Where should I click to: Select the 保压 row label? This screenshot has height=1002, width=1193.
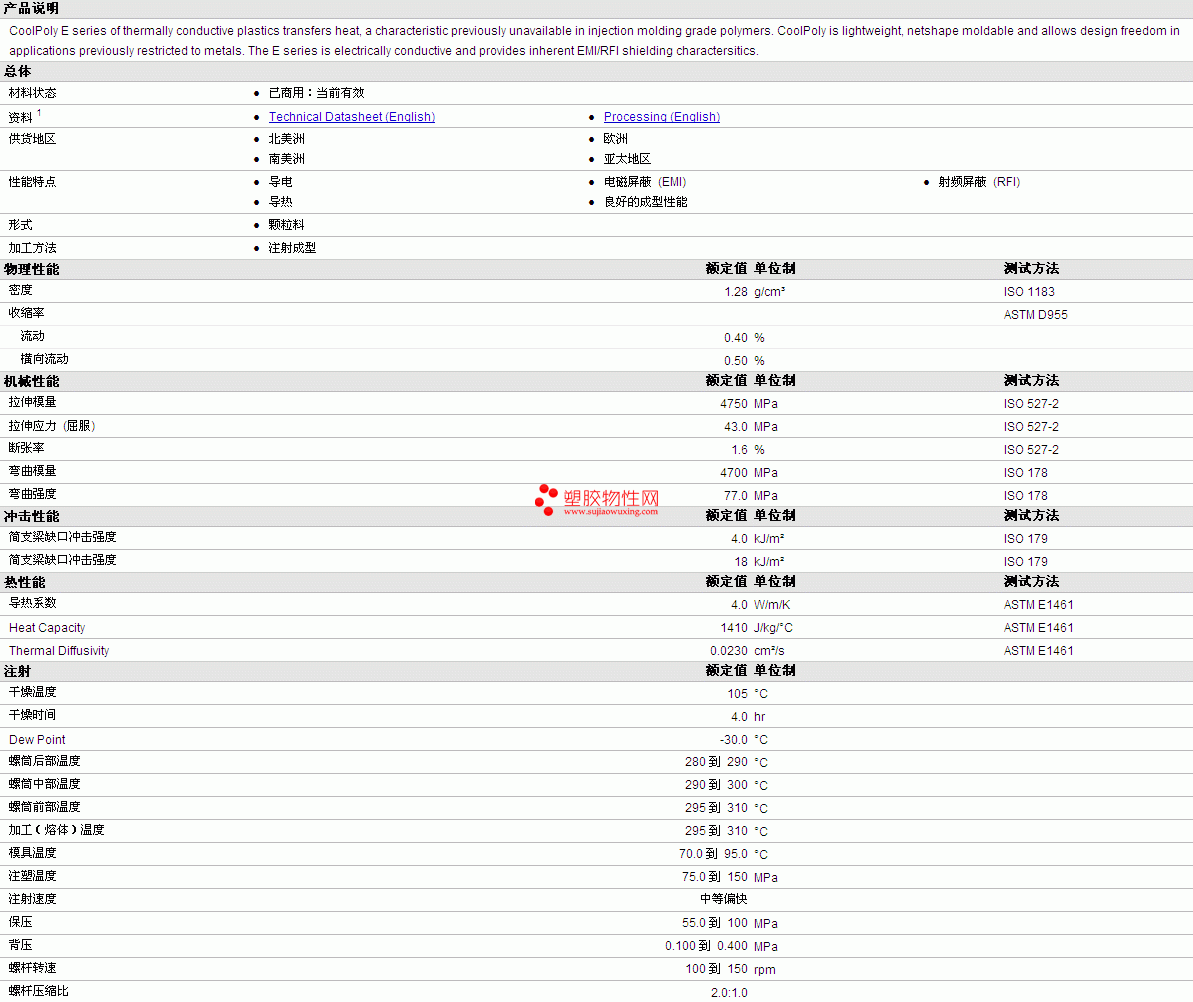tap(21, 921)
